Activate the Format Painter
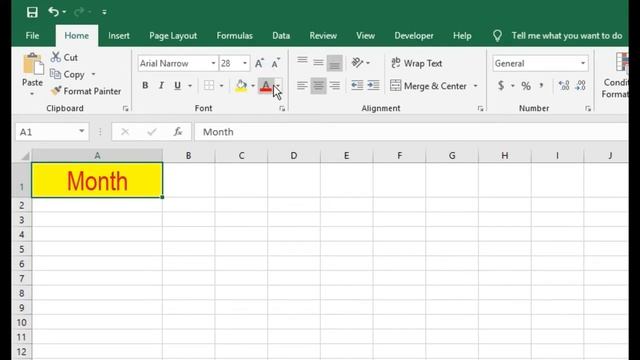 (x=86, y=91)
